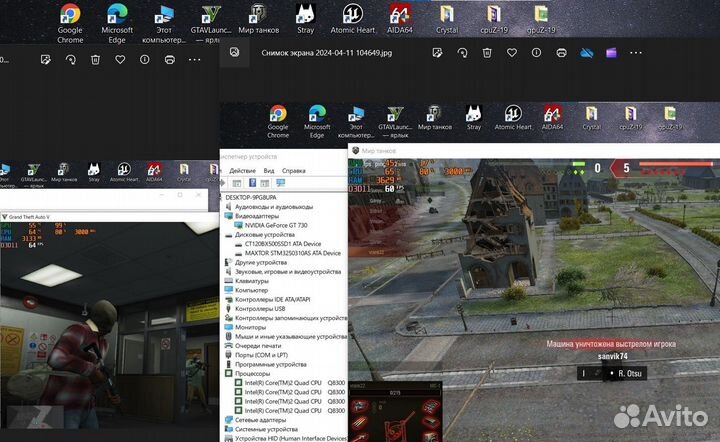Image resolution: width=720 pixels, height=442 pixels.
Task: Open gpuZ-19 archive in the topmost desktop row
Action: pos(541,19)
